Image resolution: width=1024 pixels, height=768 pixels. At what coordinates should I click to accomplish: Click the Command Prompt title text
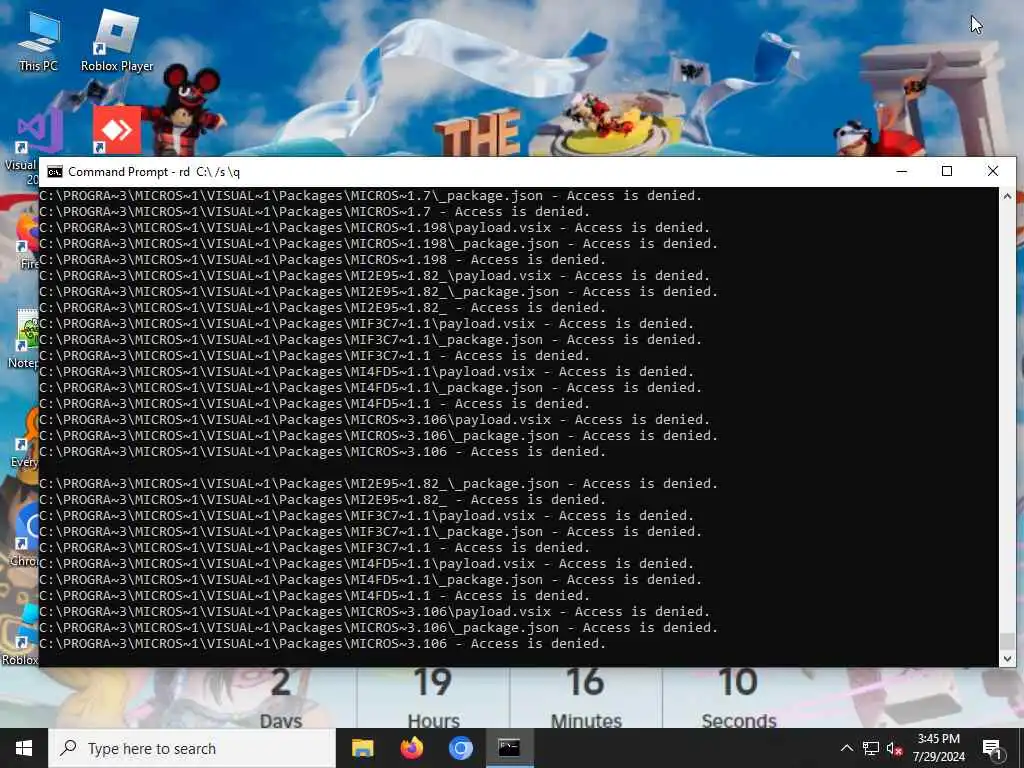click(x=154, y=172)
